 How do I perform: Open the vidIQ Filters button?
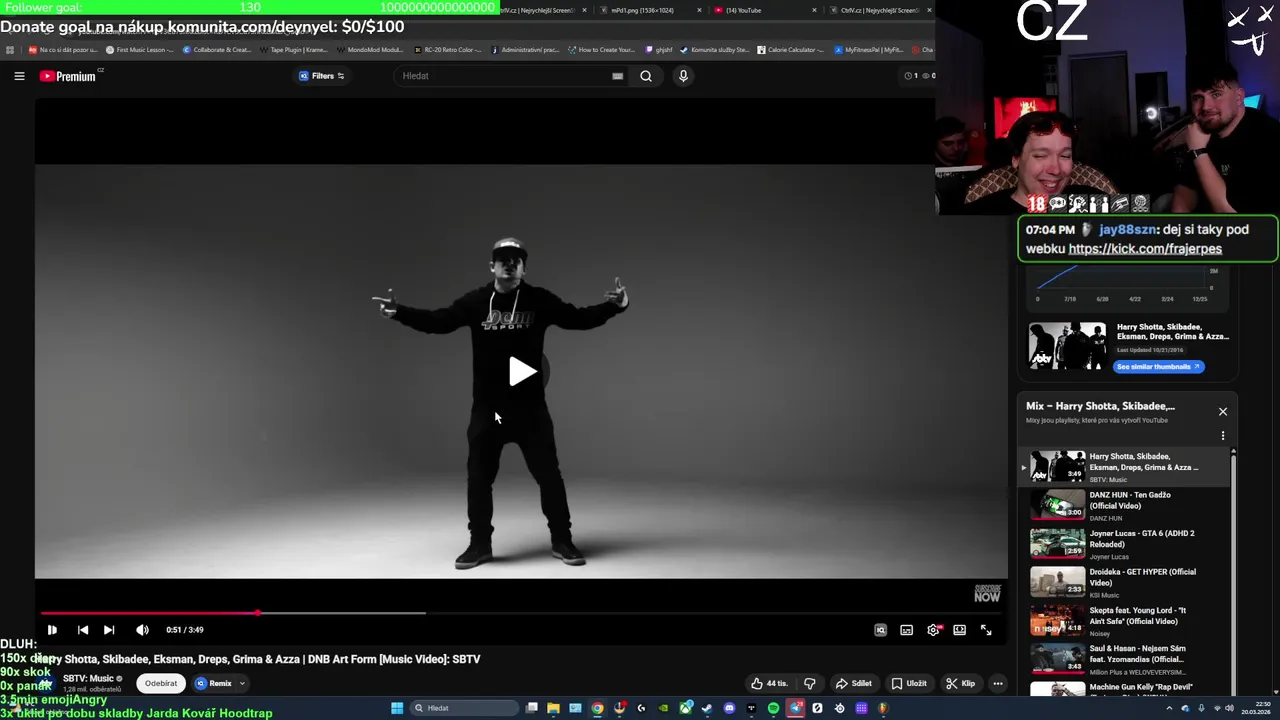pos(322,76)
